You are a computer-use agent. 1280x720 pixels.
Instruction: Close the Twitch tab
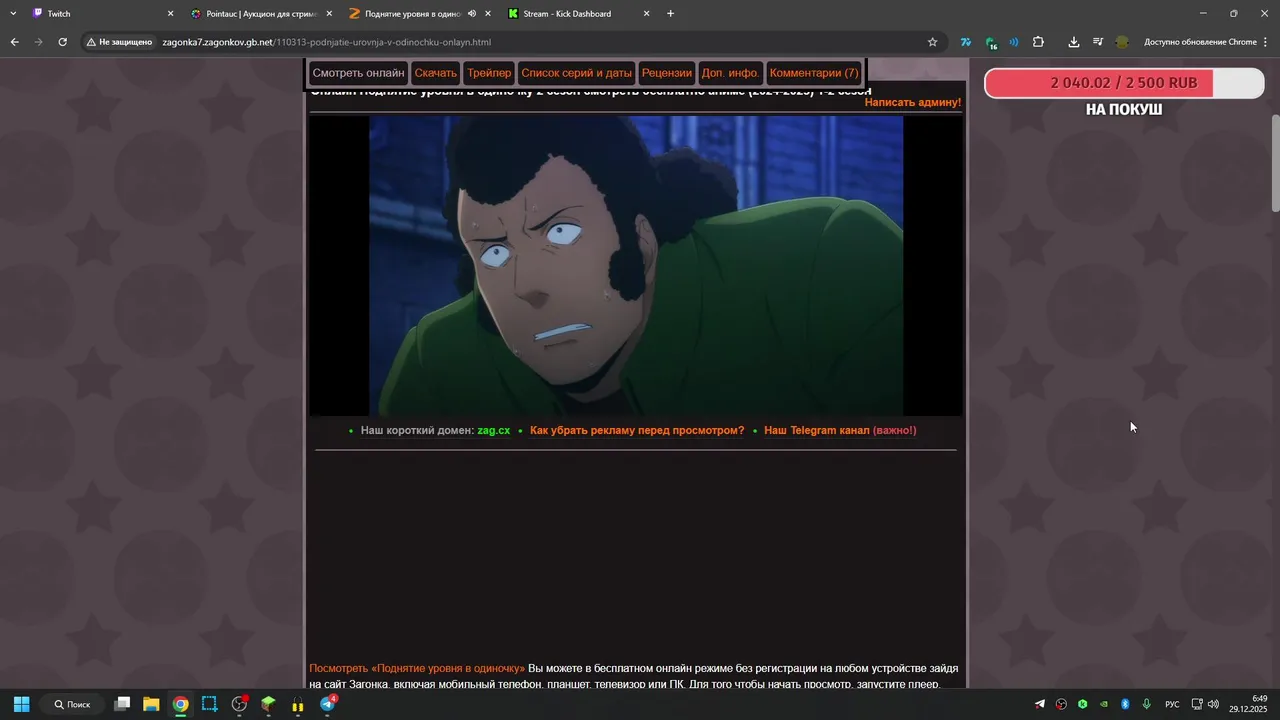(170, 14)
